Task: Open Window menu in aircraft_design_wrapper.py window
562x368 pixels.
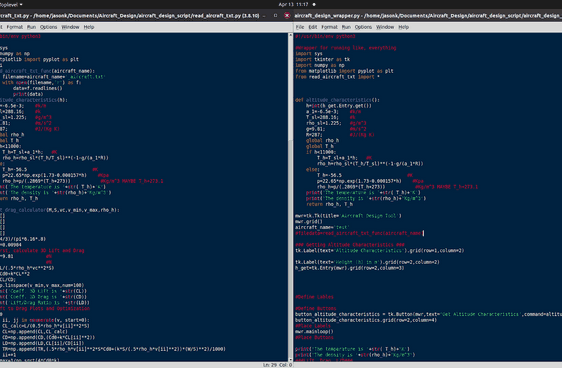Action: [x=385, y=27]
